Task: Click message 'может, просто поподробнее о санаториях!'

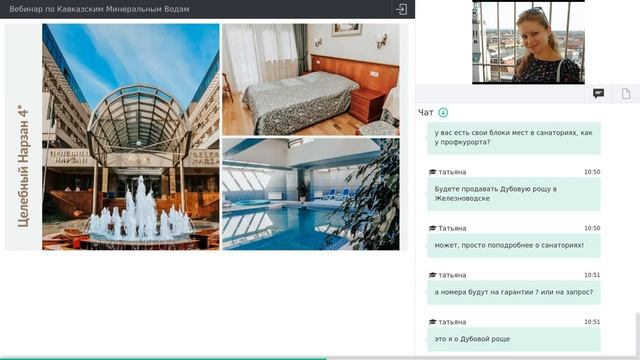Action: [x=513, y=245]
